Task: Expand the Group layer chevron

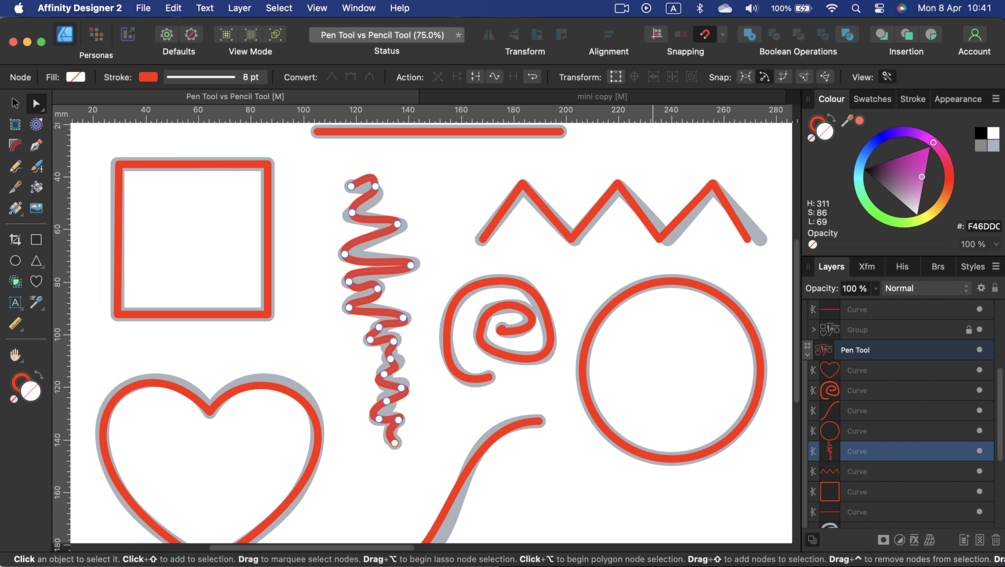Action: 813,329
